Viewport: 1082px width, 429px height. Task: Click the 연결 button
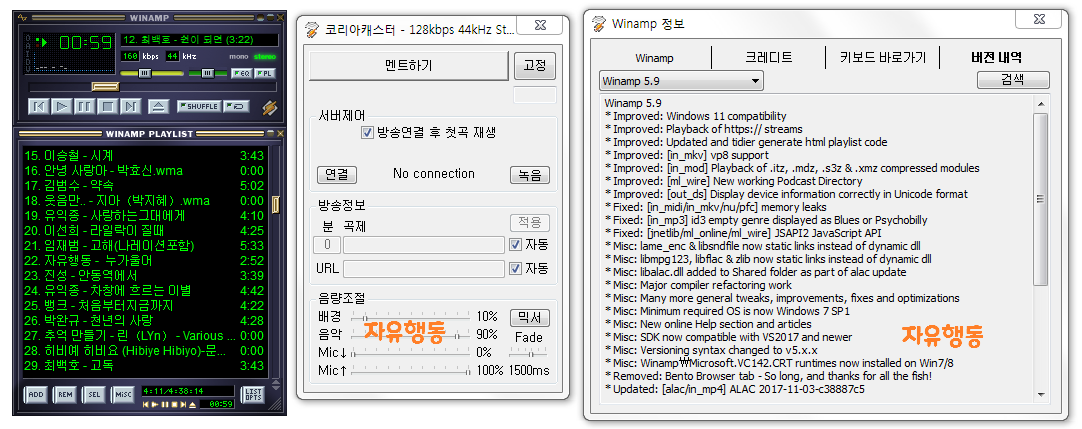tap(337, 174)
